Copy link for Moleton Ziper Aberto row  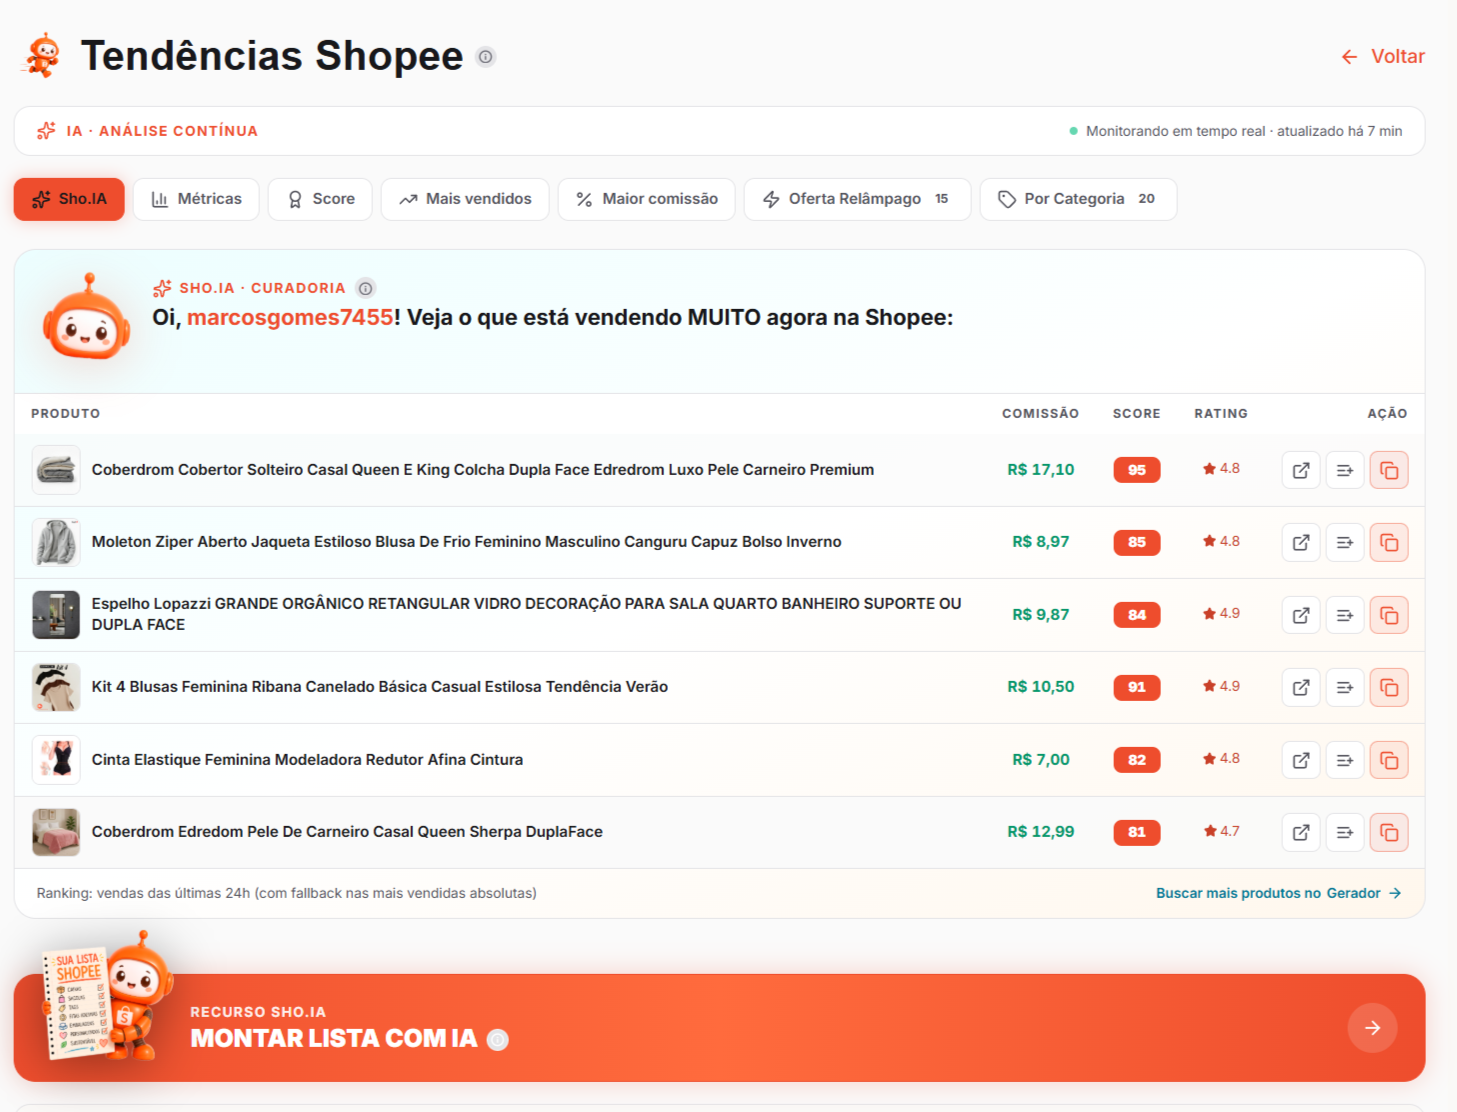(1389, 542)
